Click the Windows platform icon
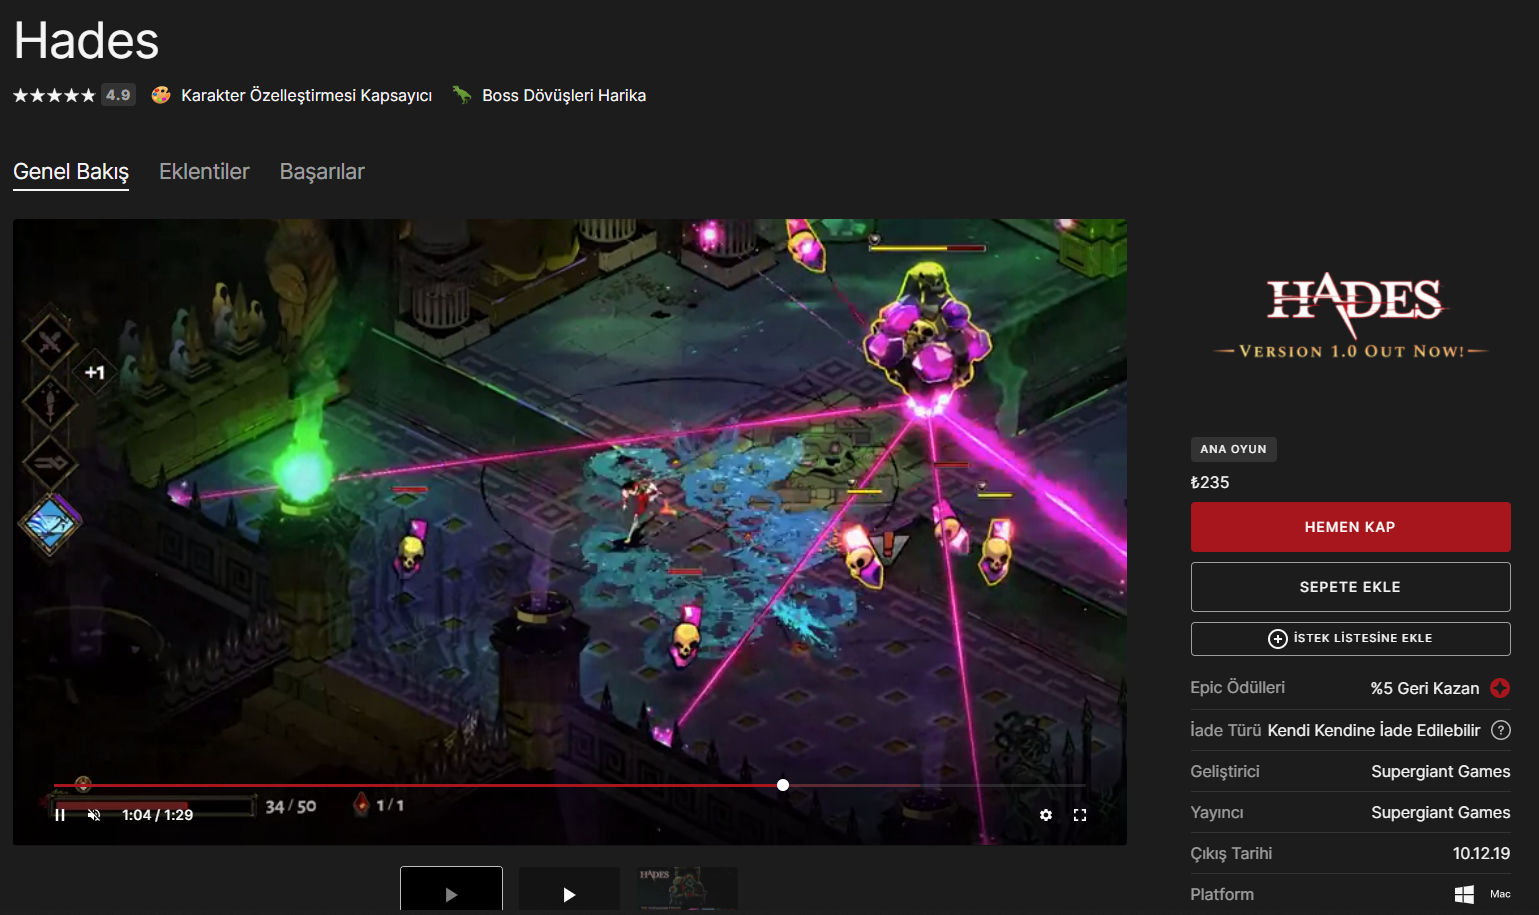Screen dimensions: 1539x915 pos(1464,895)
